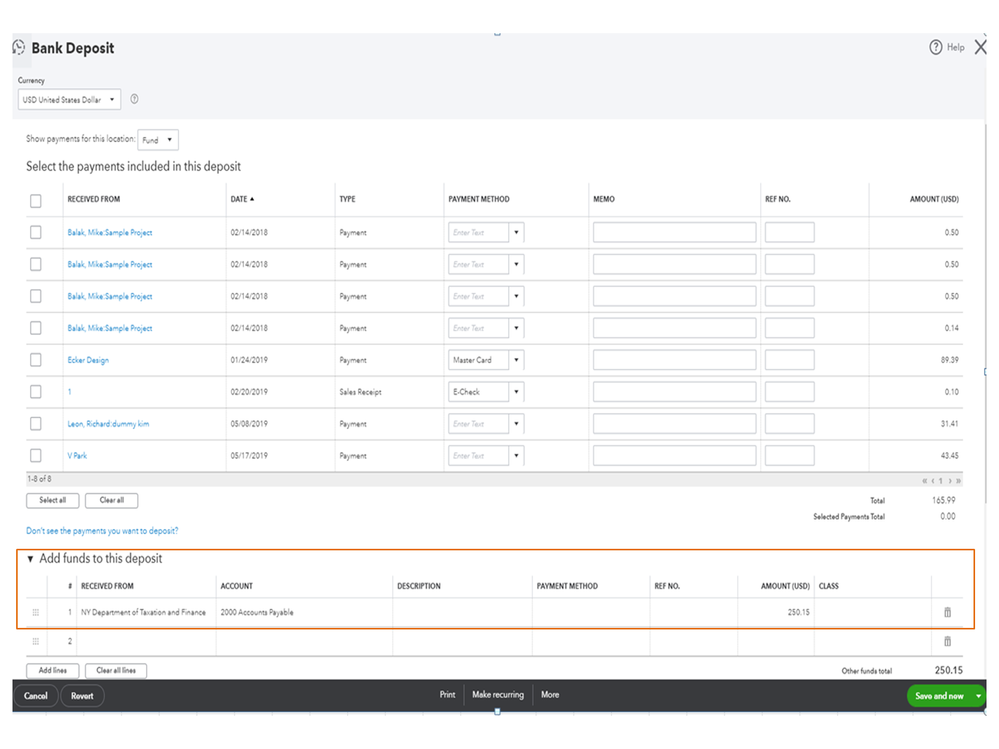Image resolution: width=999 pixels, height=749 pixels.
Task: Sort by Date column arrow
Action: [x=252, y=199]
